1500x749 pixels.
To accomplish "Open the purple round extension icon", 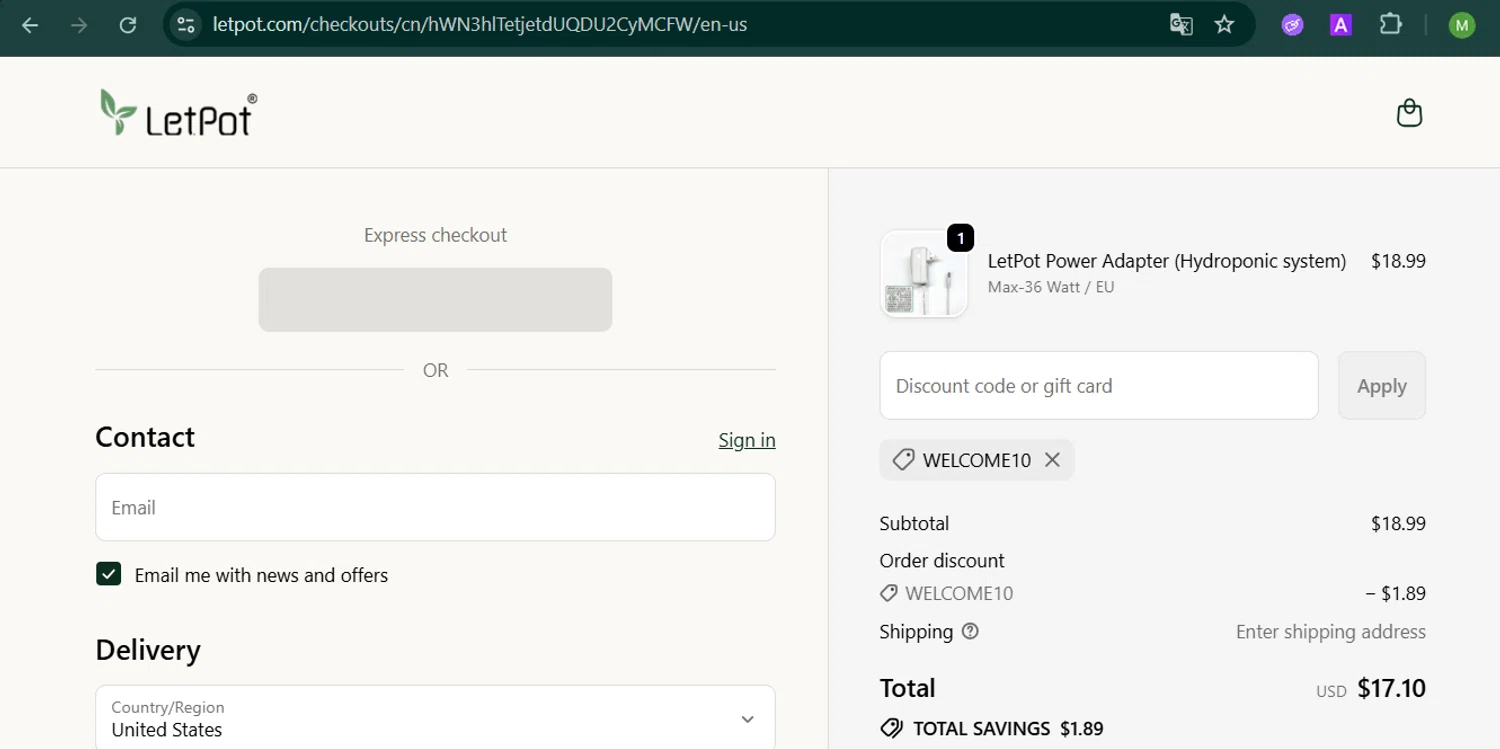I will pyautogui.click(x=1293, y=25).
